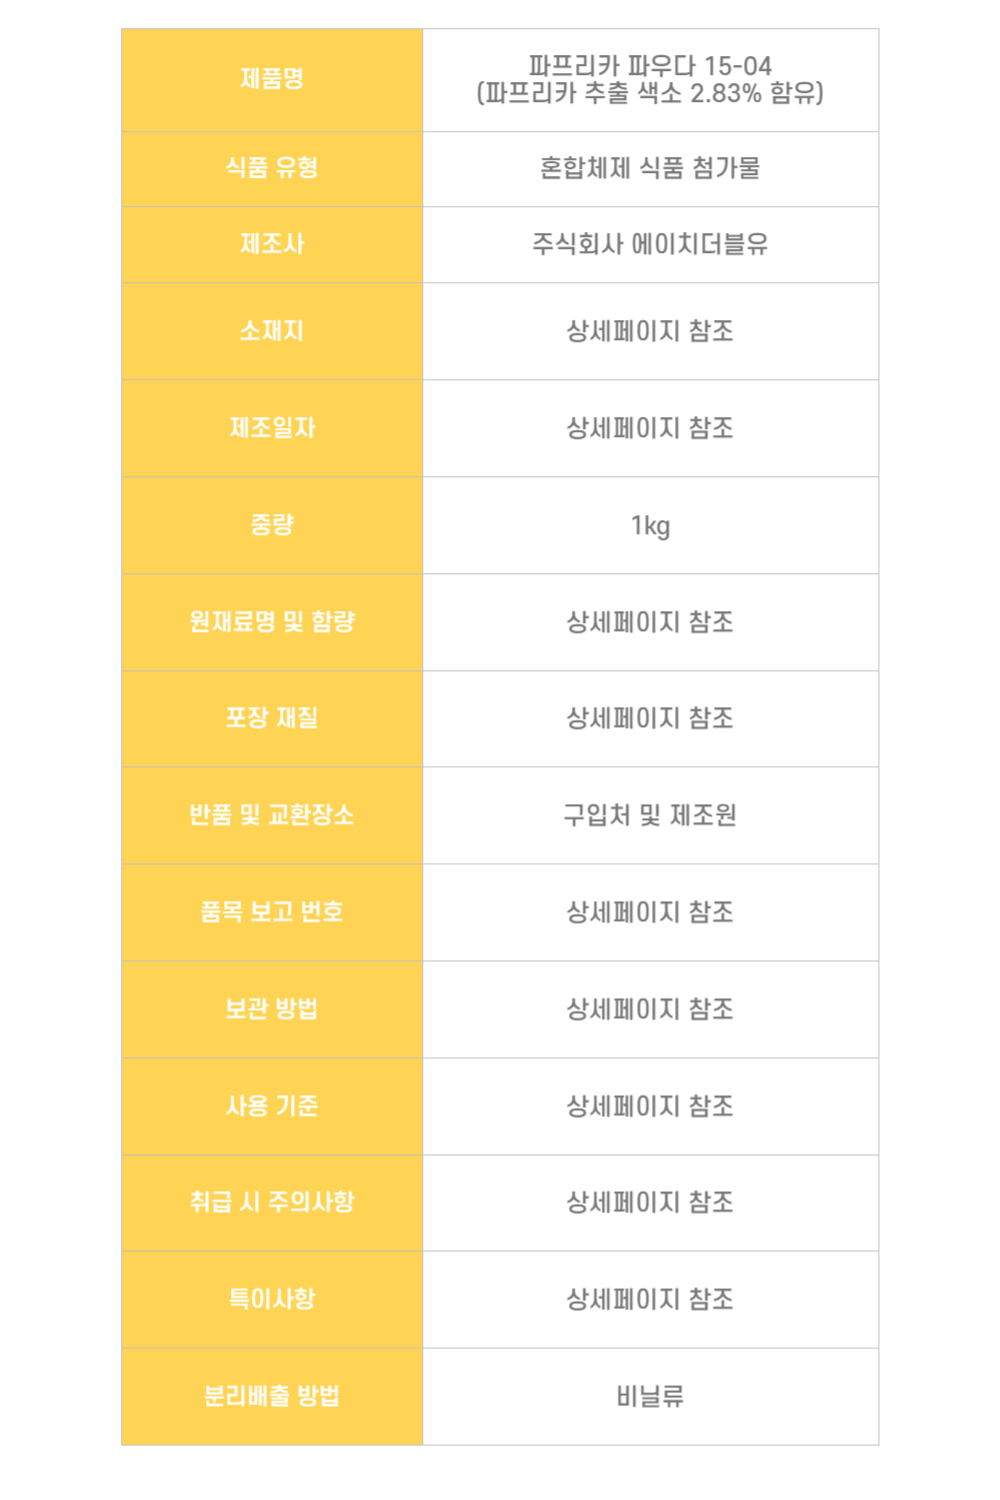The height and width of the screenshot is (1500, 1000).
Task: Click the 사용 기준 label cell
Action: click(x=272, y=1106)
